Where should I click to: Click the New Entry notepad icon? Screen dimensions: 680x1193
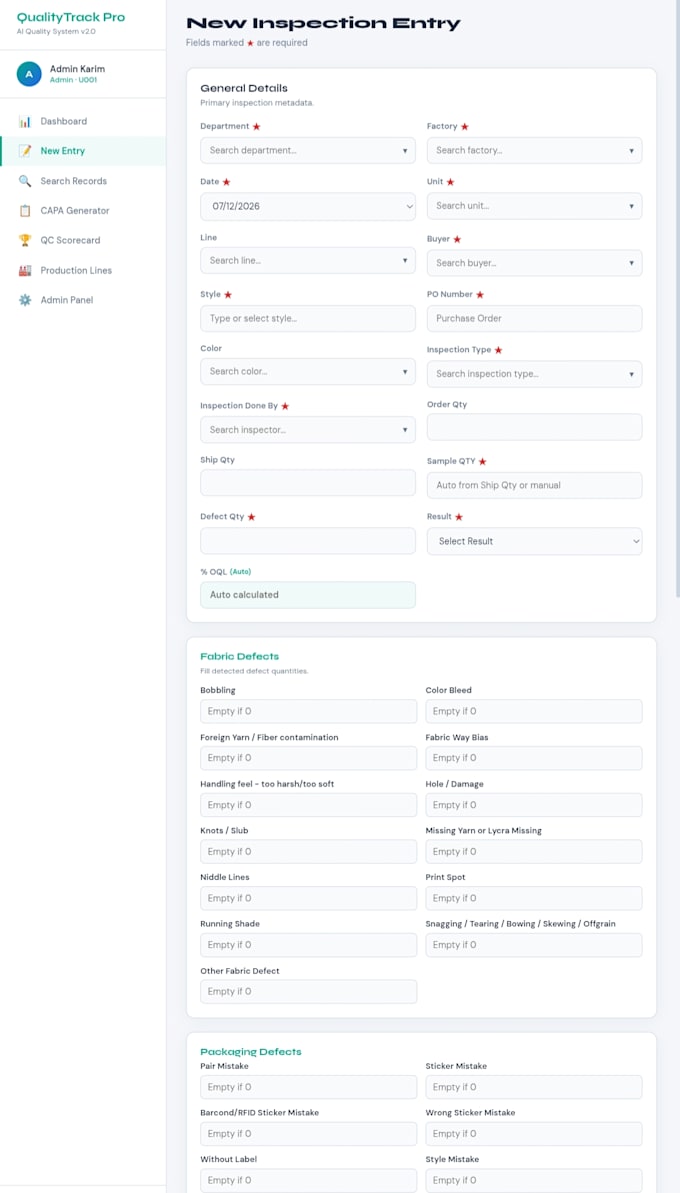pos(25,151)
